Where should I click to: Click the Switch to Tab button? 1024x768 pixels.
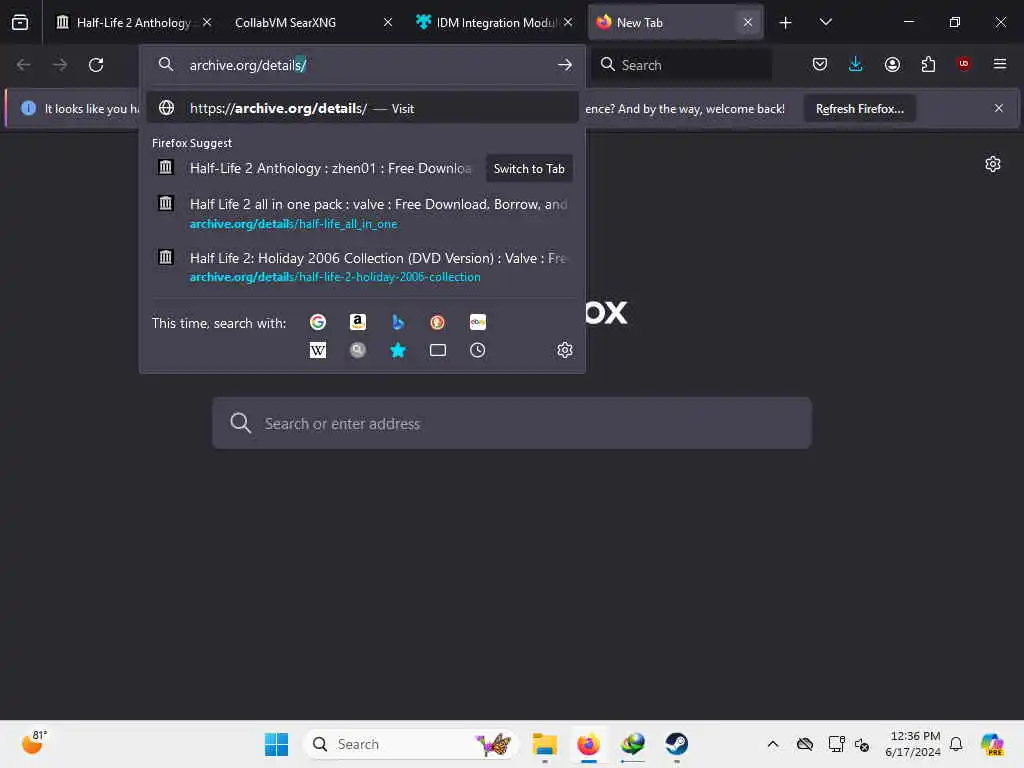pyautogui.click(x=529, y=168)
